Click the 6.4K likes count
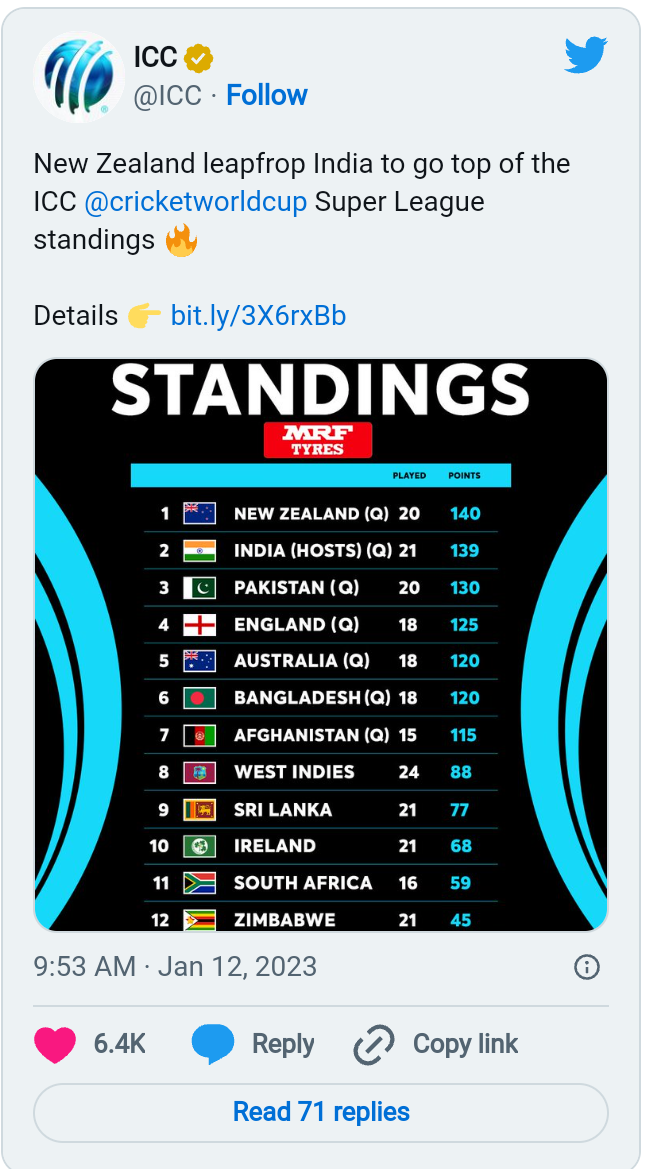Screen dimensions: 655x1169 (x=119, y=1044)
